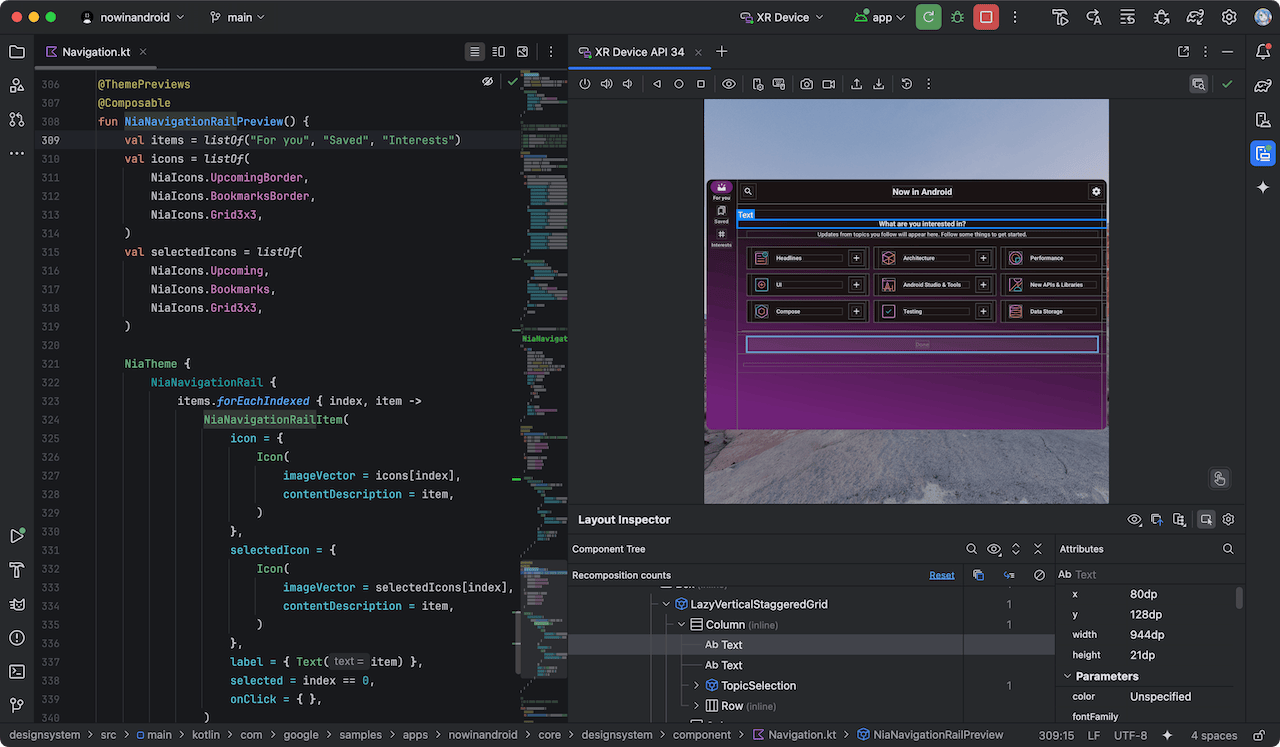Click the emulator Volume Down icon
Viewport: 1280px width, 747px height.
coord(628,84)
